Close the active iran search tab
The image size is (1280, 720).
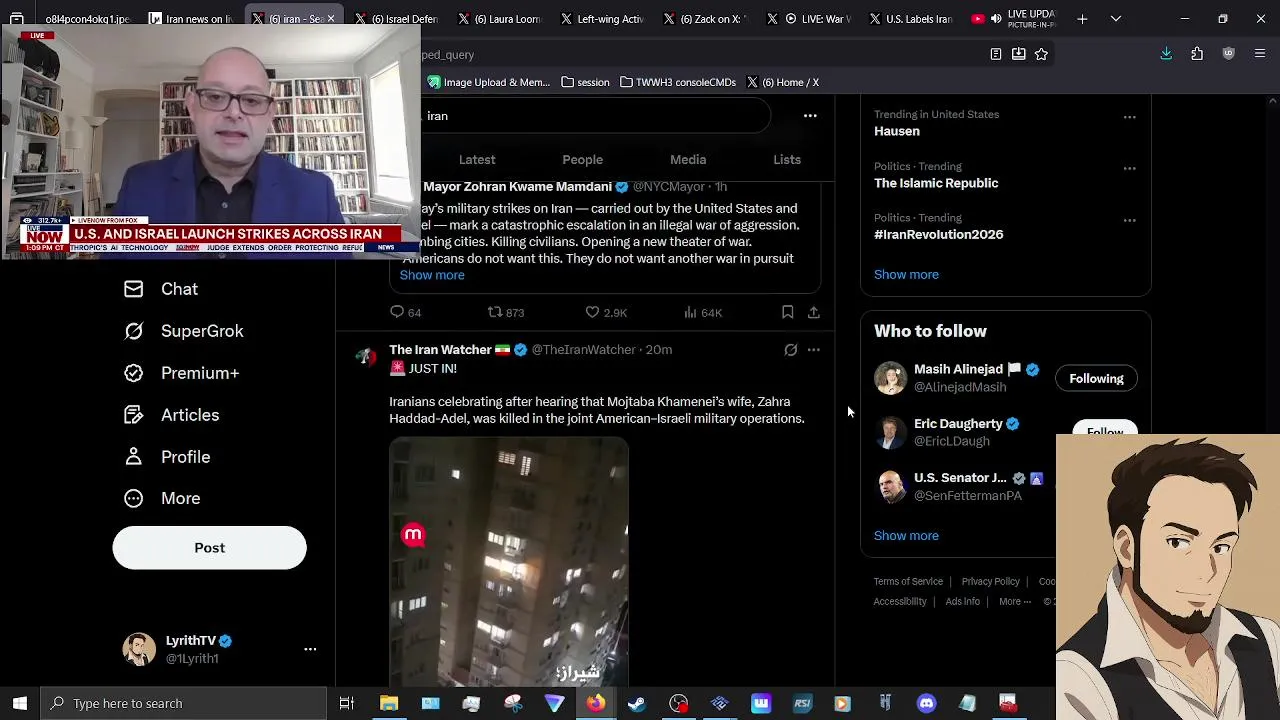[x=331, y=19]
